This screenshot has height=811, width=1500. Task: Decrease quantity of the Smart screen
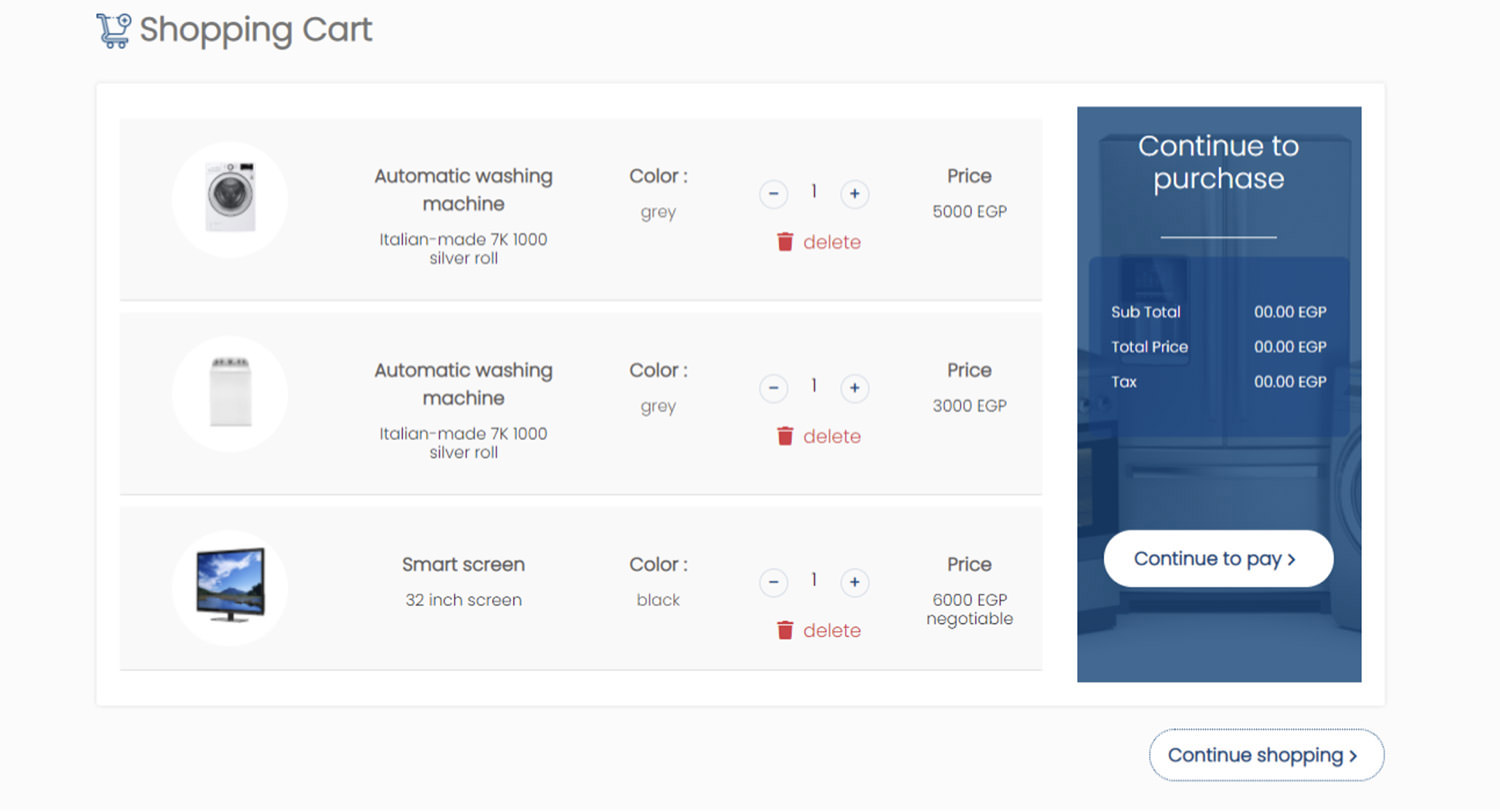coord(773,581)
